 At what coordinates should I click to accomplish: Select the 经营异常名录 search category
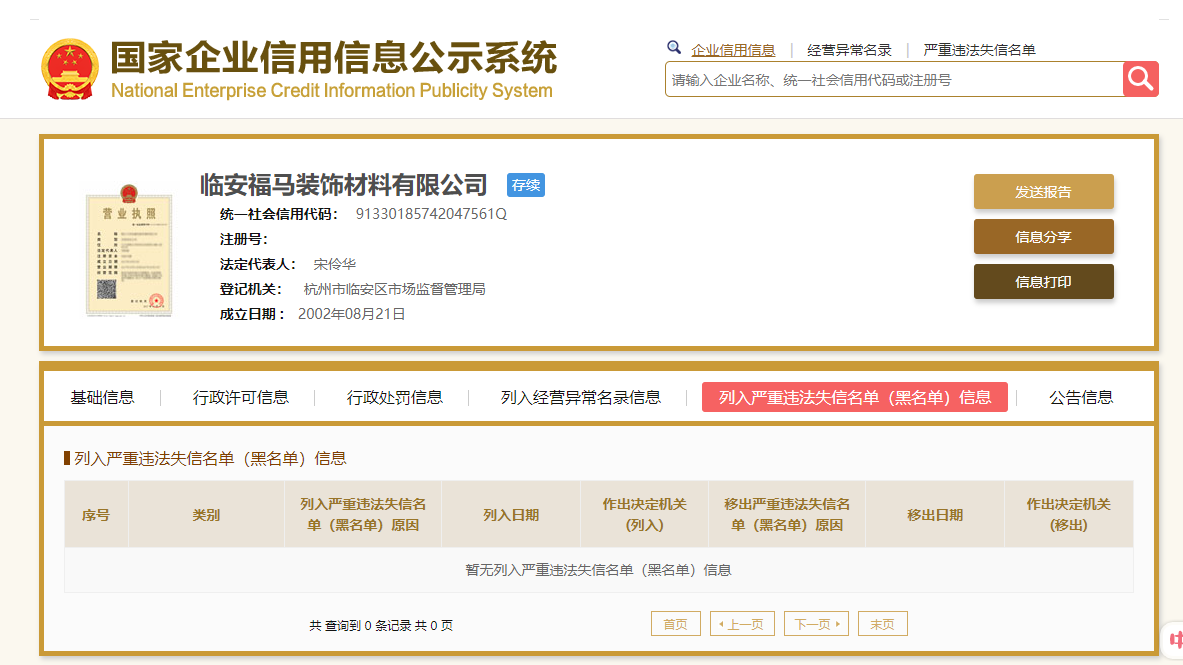[849, 50]
